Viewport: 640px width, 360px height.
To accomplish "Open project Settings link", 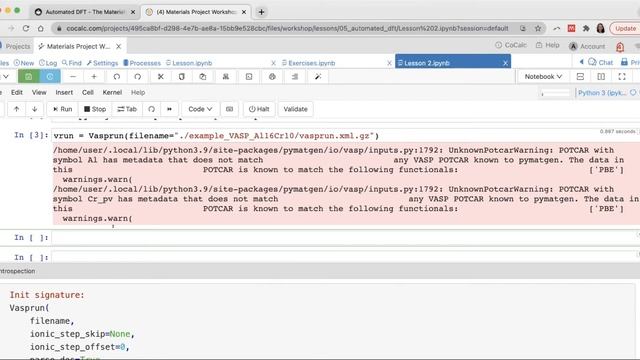I will click(102, 63).
